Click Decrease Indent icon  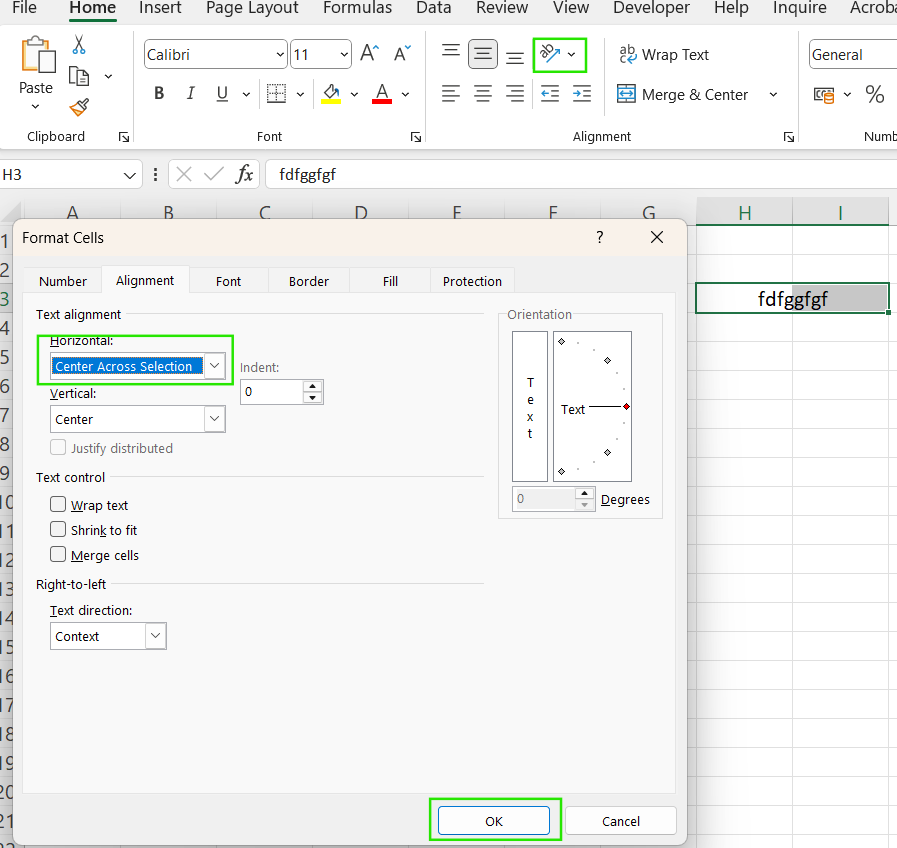pyautogui.click(x=550, y=93)
